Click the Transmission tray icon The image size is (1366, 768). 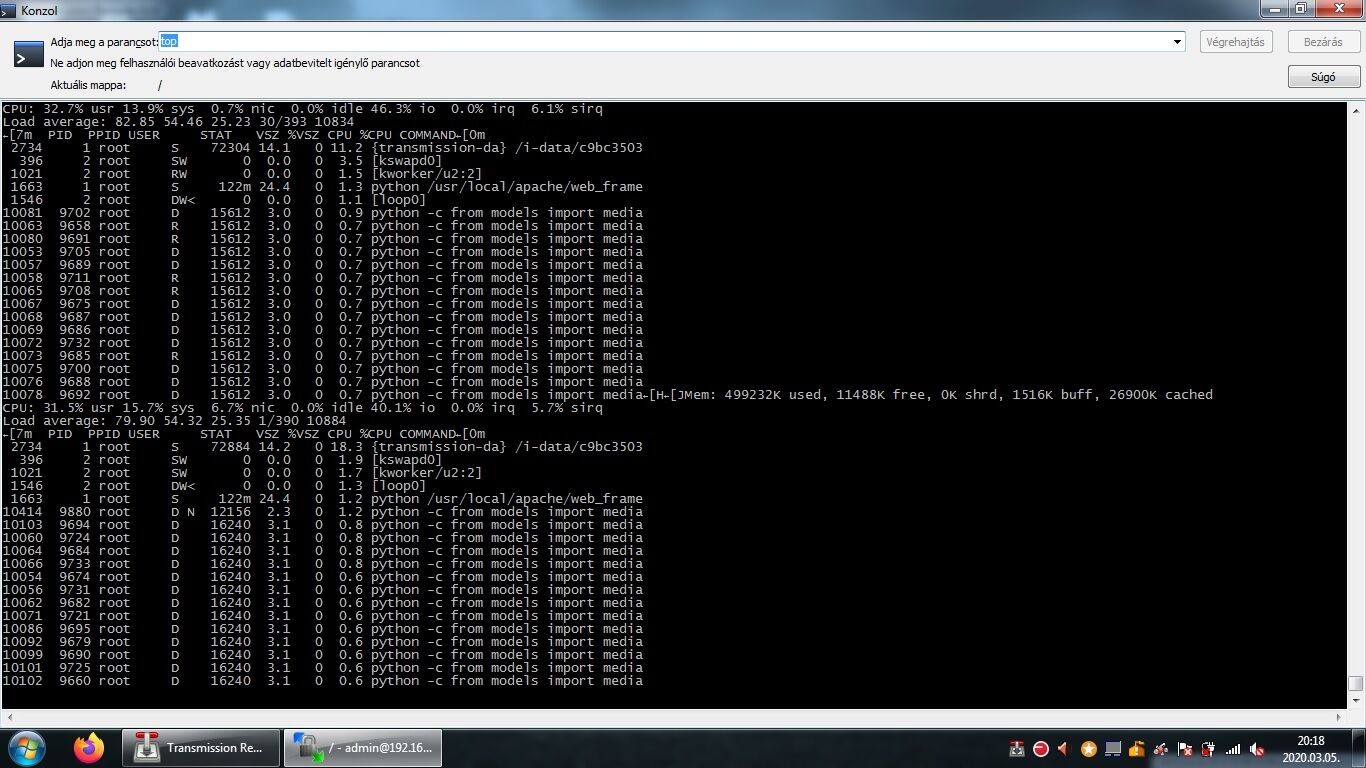(x=1017, y=748)
